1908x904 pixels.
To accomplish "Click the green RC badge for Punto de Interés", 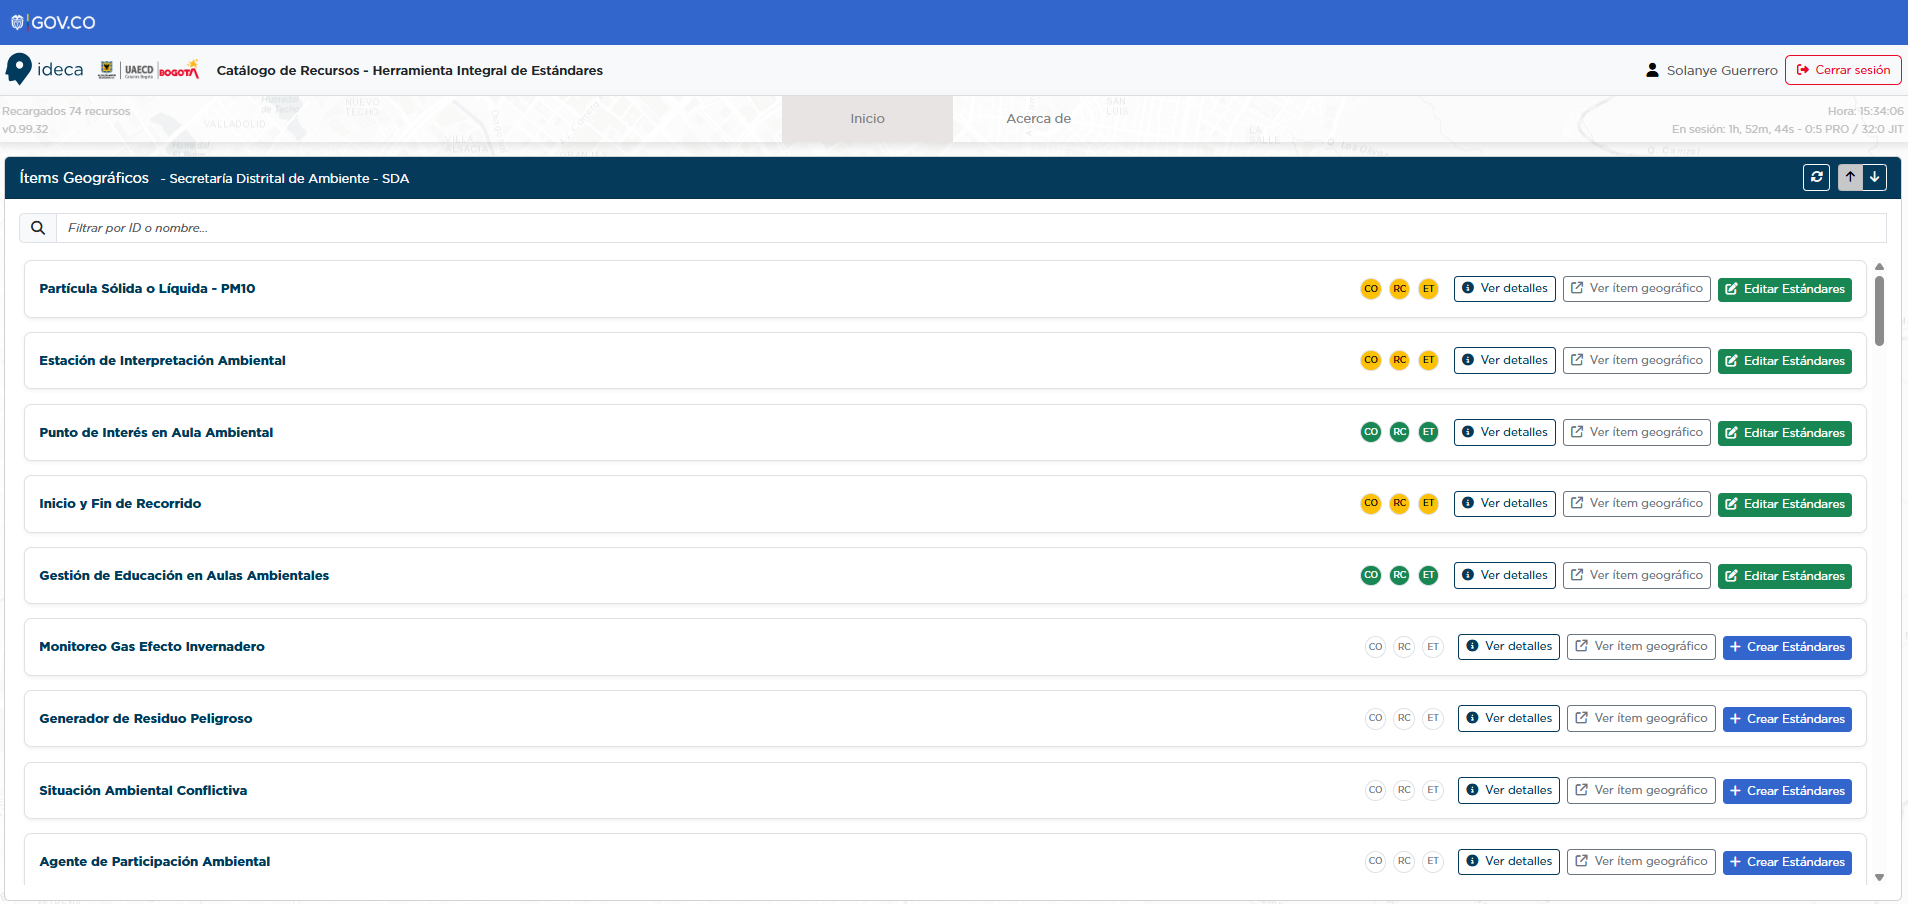I will pos(1399,432).
